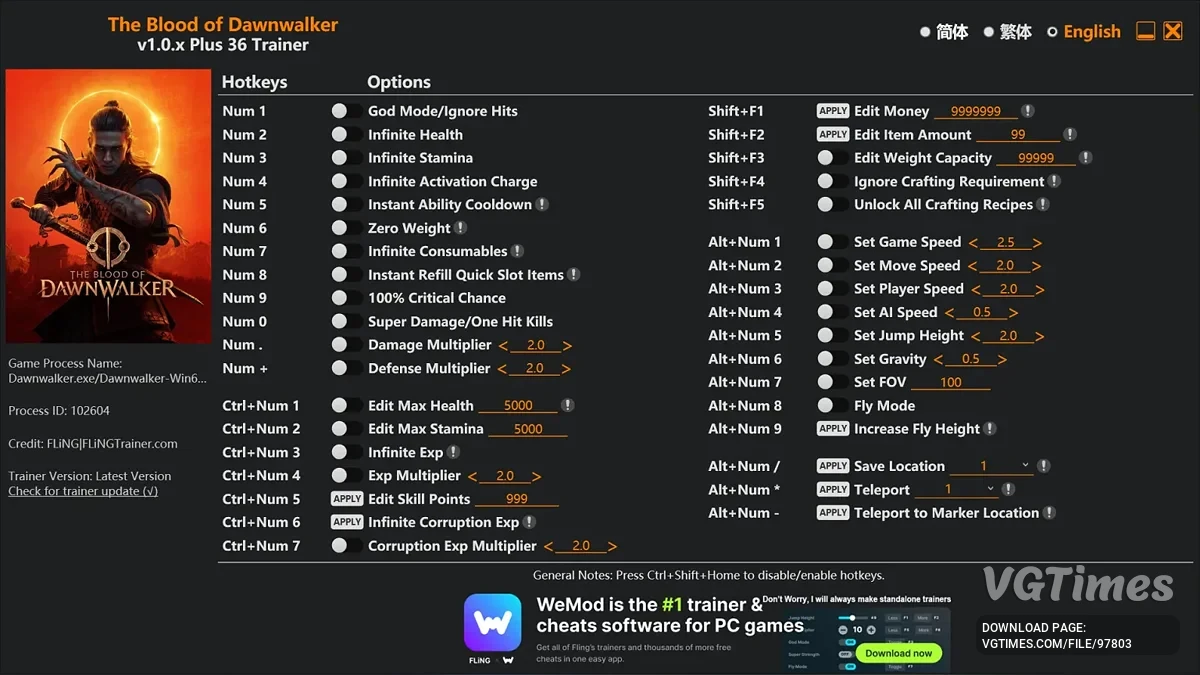The width and height of the screenshot is (1200, 675).
Task: Open the Save Location slot dropdown
Action: pyautogui.click(x=990, y=466)
